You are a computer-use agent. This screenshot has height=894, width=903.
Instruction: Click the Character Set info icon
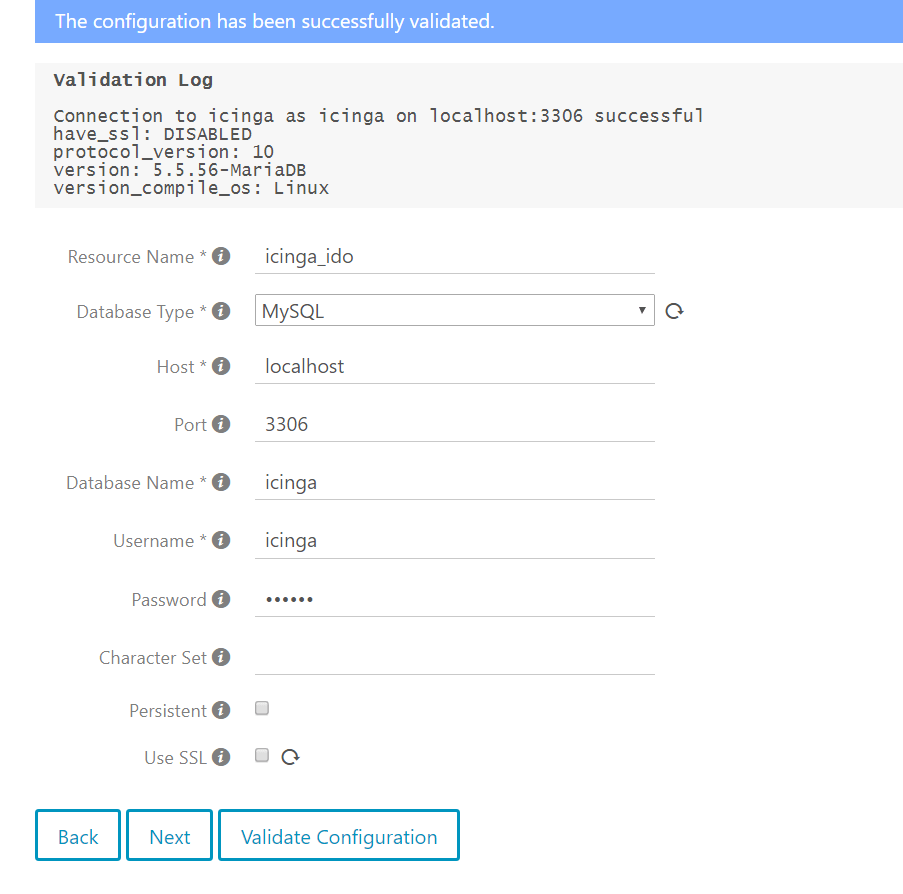[x=221, y=657]
